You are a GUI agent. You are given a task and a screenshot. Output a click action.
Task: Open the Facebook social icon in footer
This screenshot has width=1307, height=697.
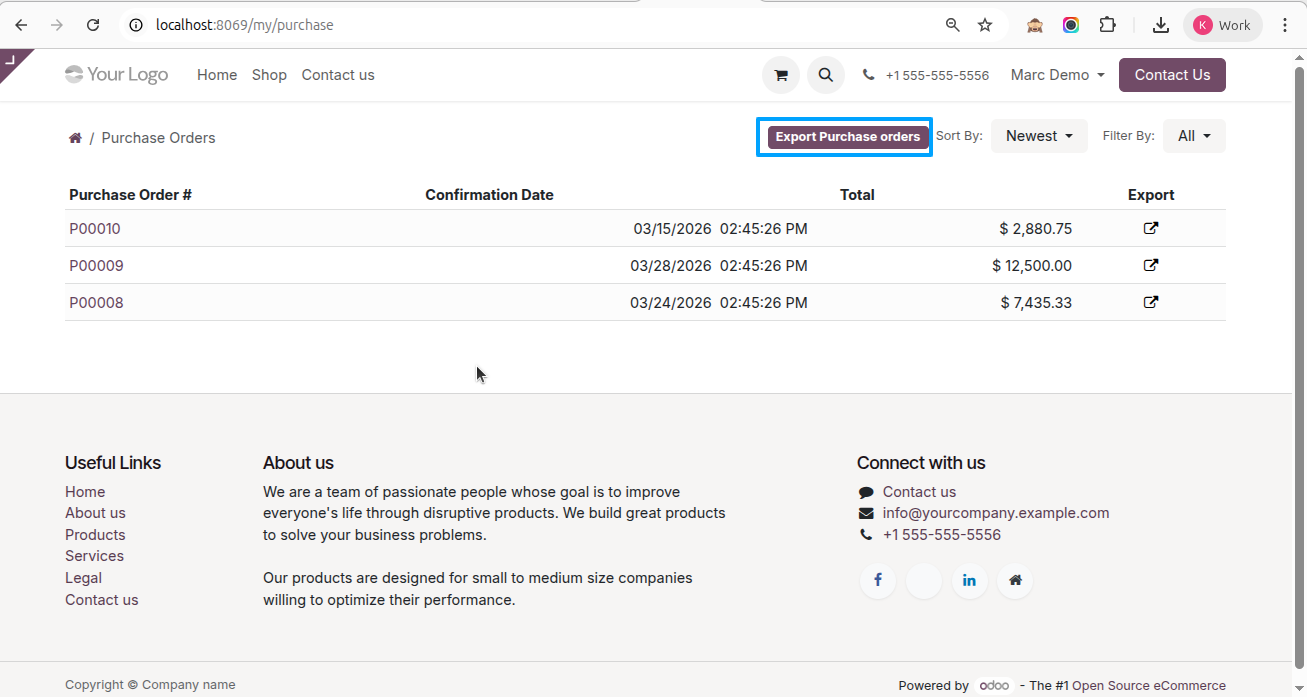(x=878, y=580)
